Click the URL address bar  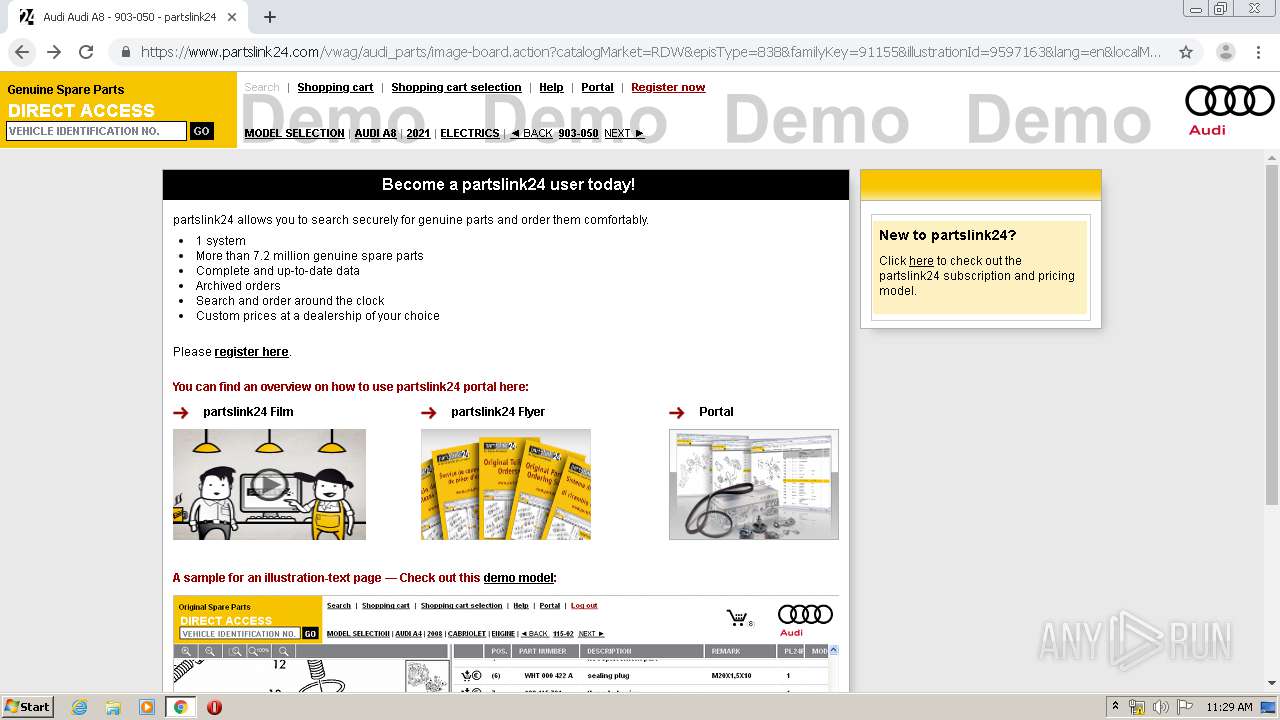click(x=650, y=52)
